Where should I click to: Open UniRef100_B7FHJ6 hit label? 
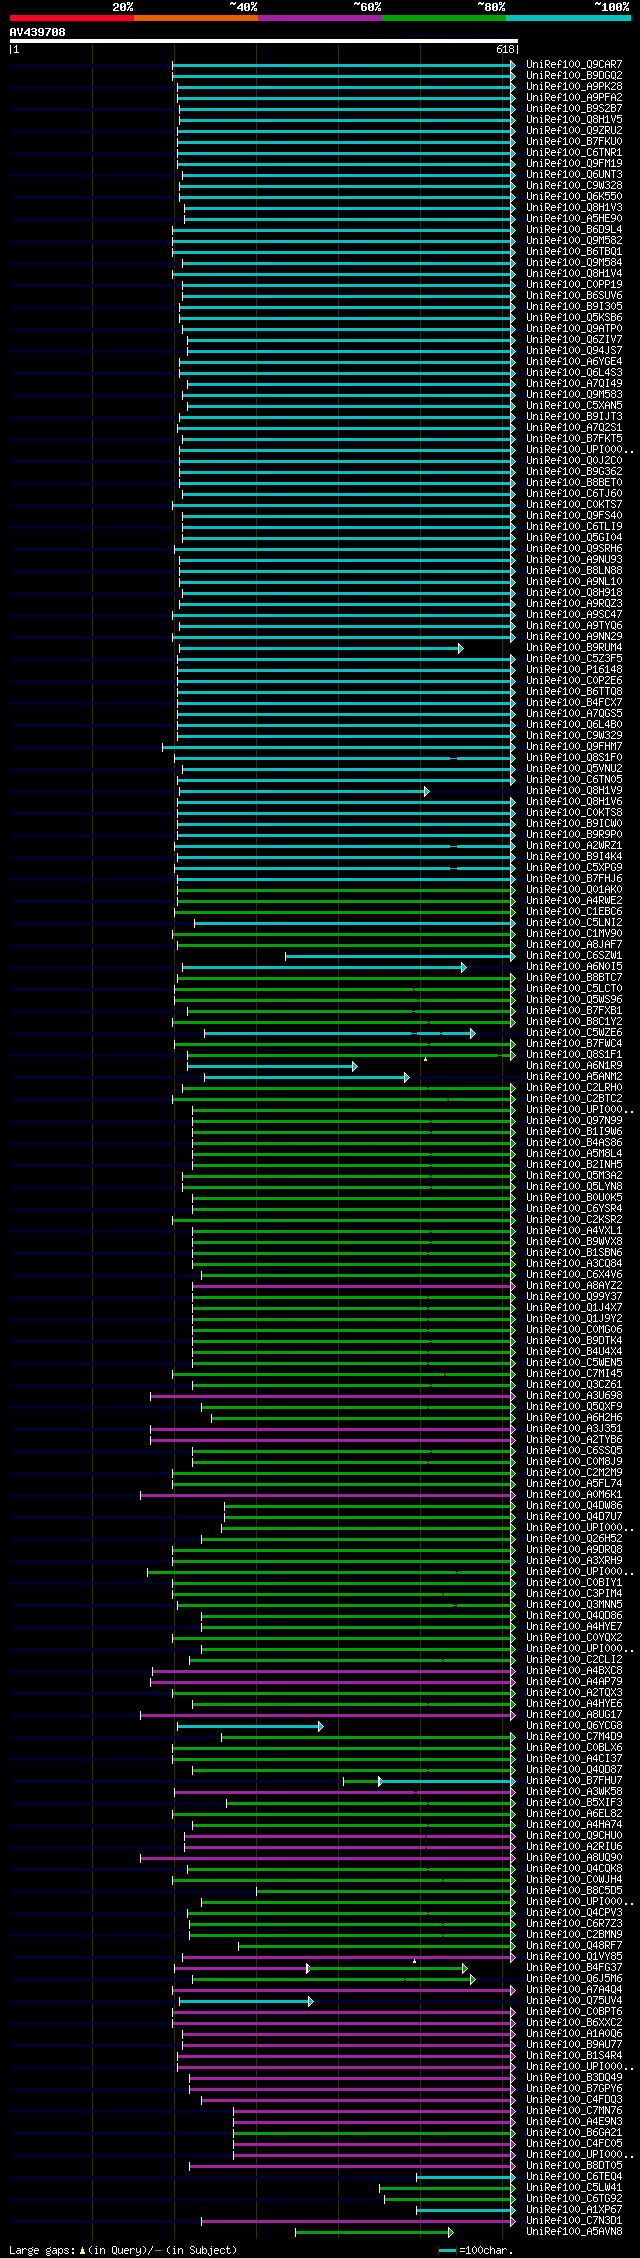point(574,878)
